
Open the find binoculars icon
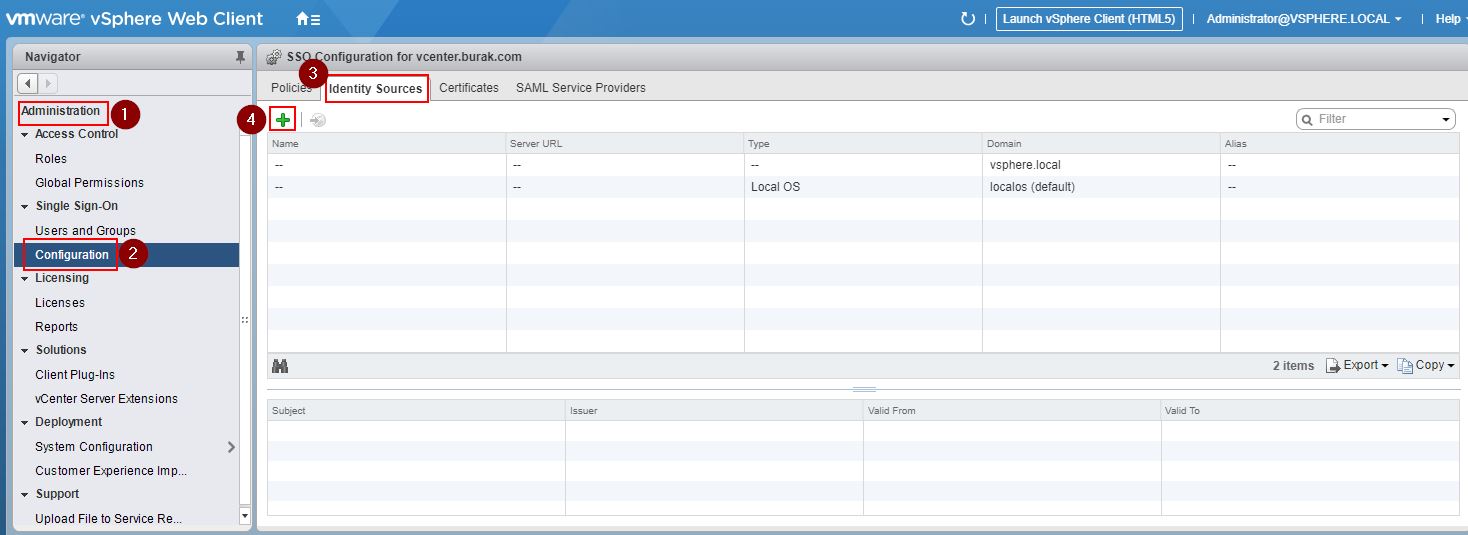280,366
